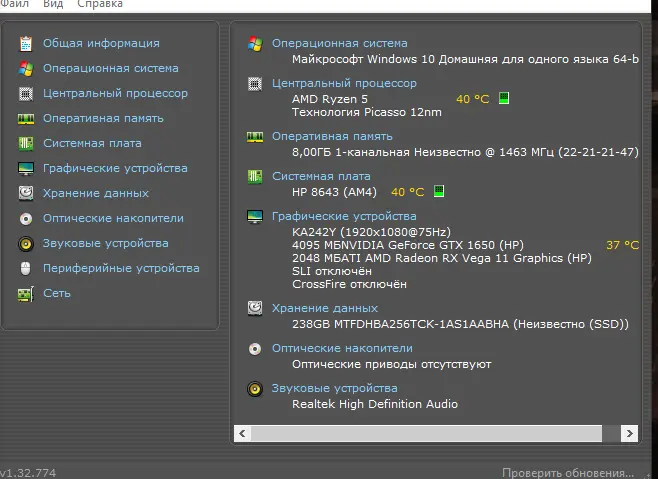This screenshot has height=479, width=658.
Task: Click the mouse icon beside sidebar Периферийные устройства
Action: tap(26, 269)
